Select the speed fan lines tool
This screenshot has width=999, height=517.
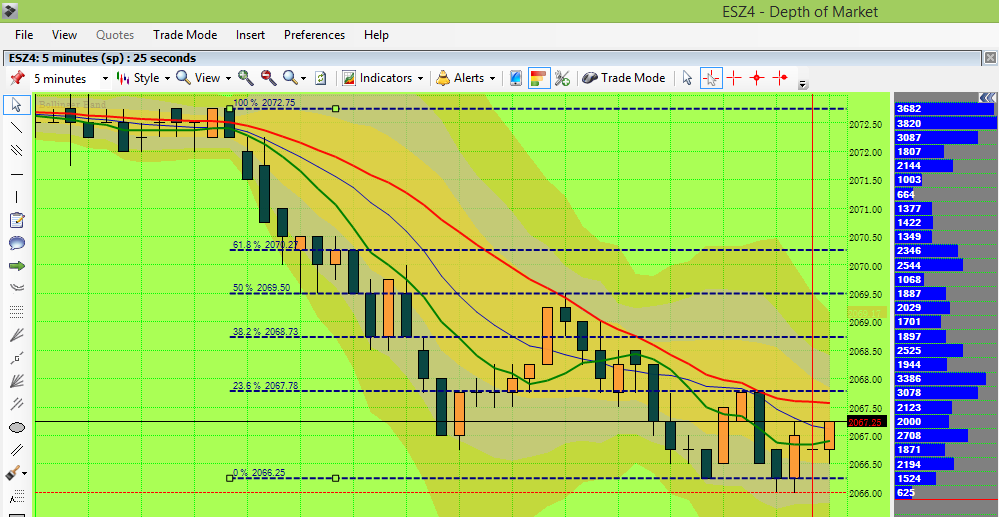[17, 381]
